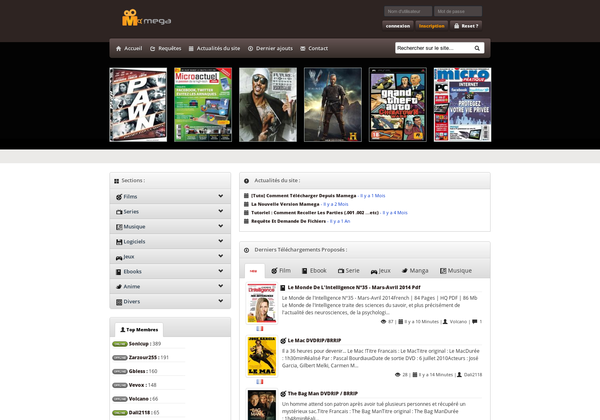Open Dernier ajouts in navigation bar
Image resolution: width=600 pixels, height=420 pixels.
(270, 49)
